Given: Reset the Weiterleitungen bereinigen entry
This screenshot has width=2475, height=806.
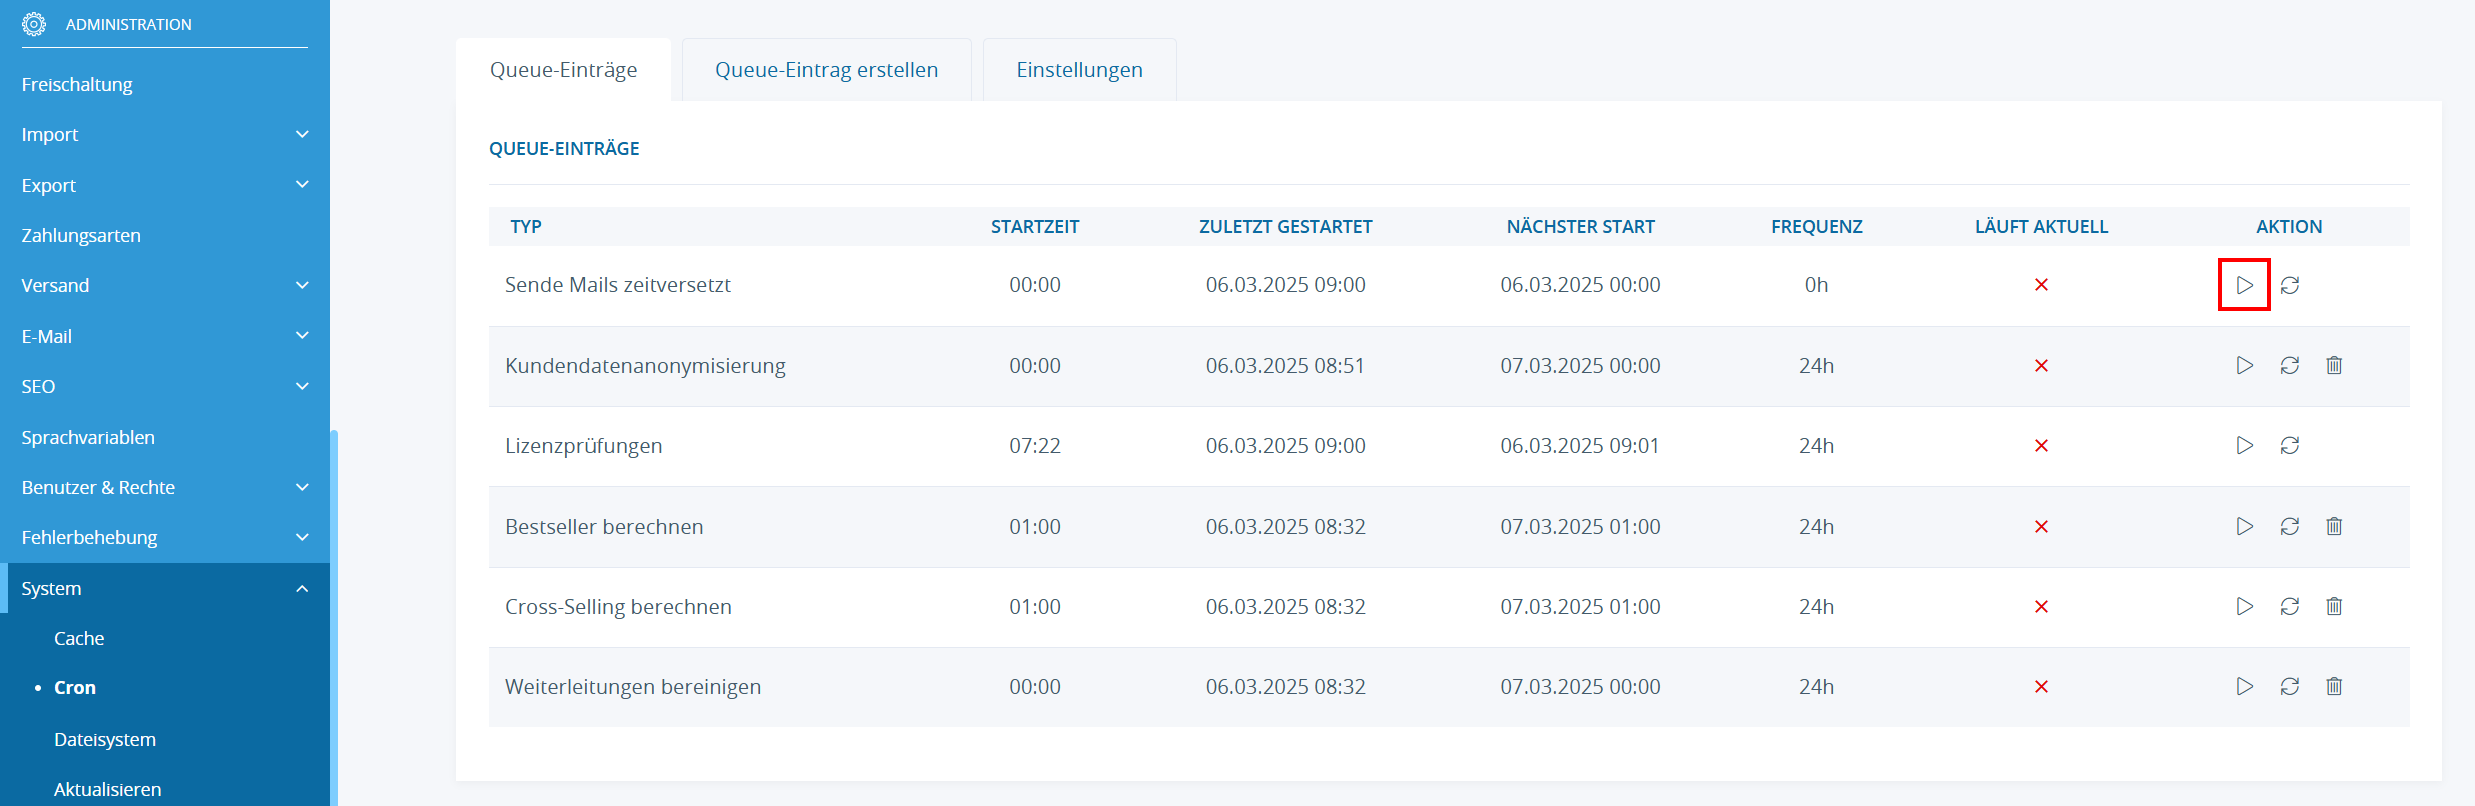Looking at the screenshot, I should click(2289, 687).
